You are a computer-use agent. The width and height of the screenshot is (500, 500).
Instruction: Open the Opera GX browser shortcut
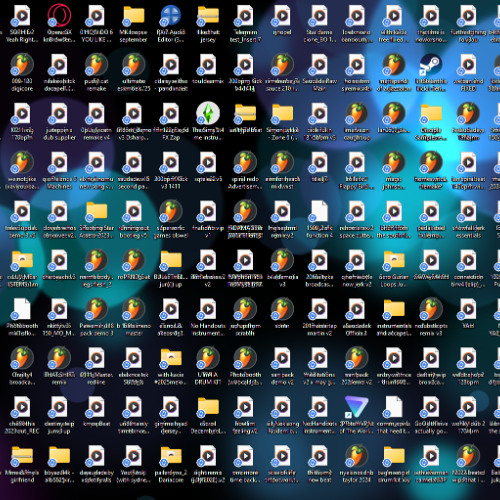tap(59, 15)
